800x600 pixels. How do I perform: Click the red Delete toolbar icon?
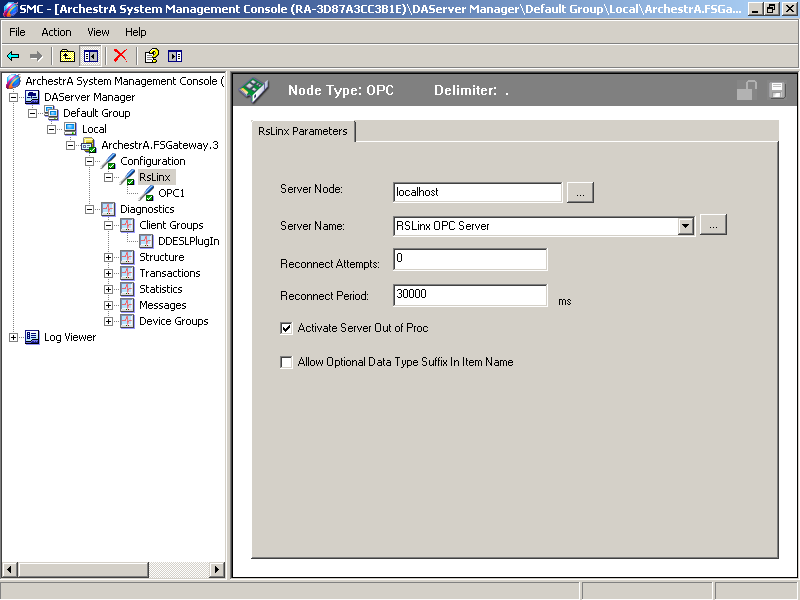click(x=120, y=56)
